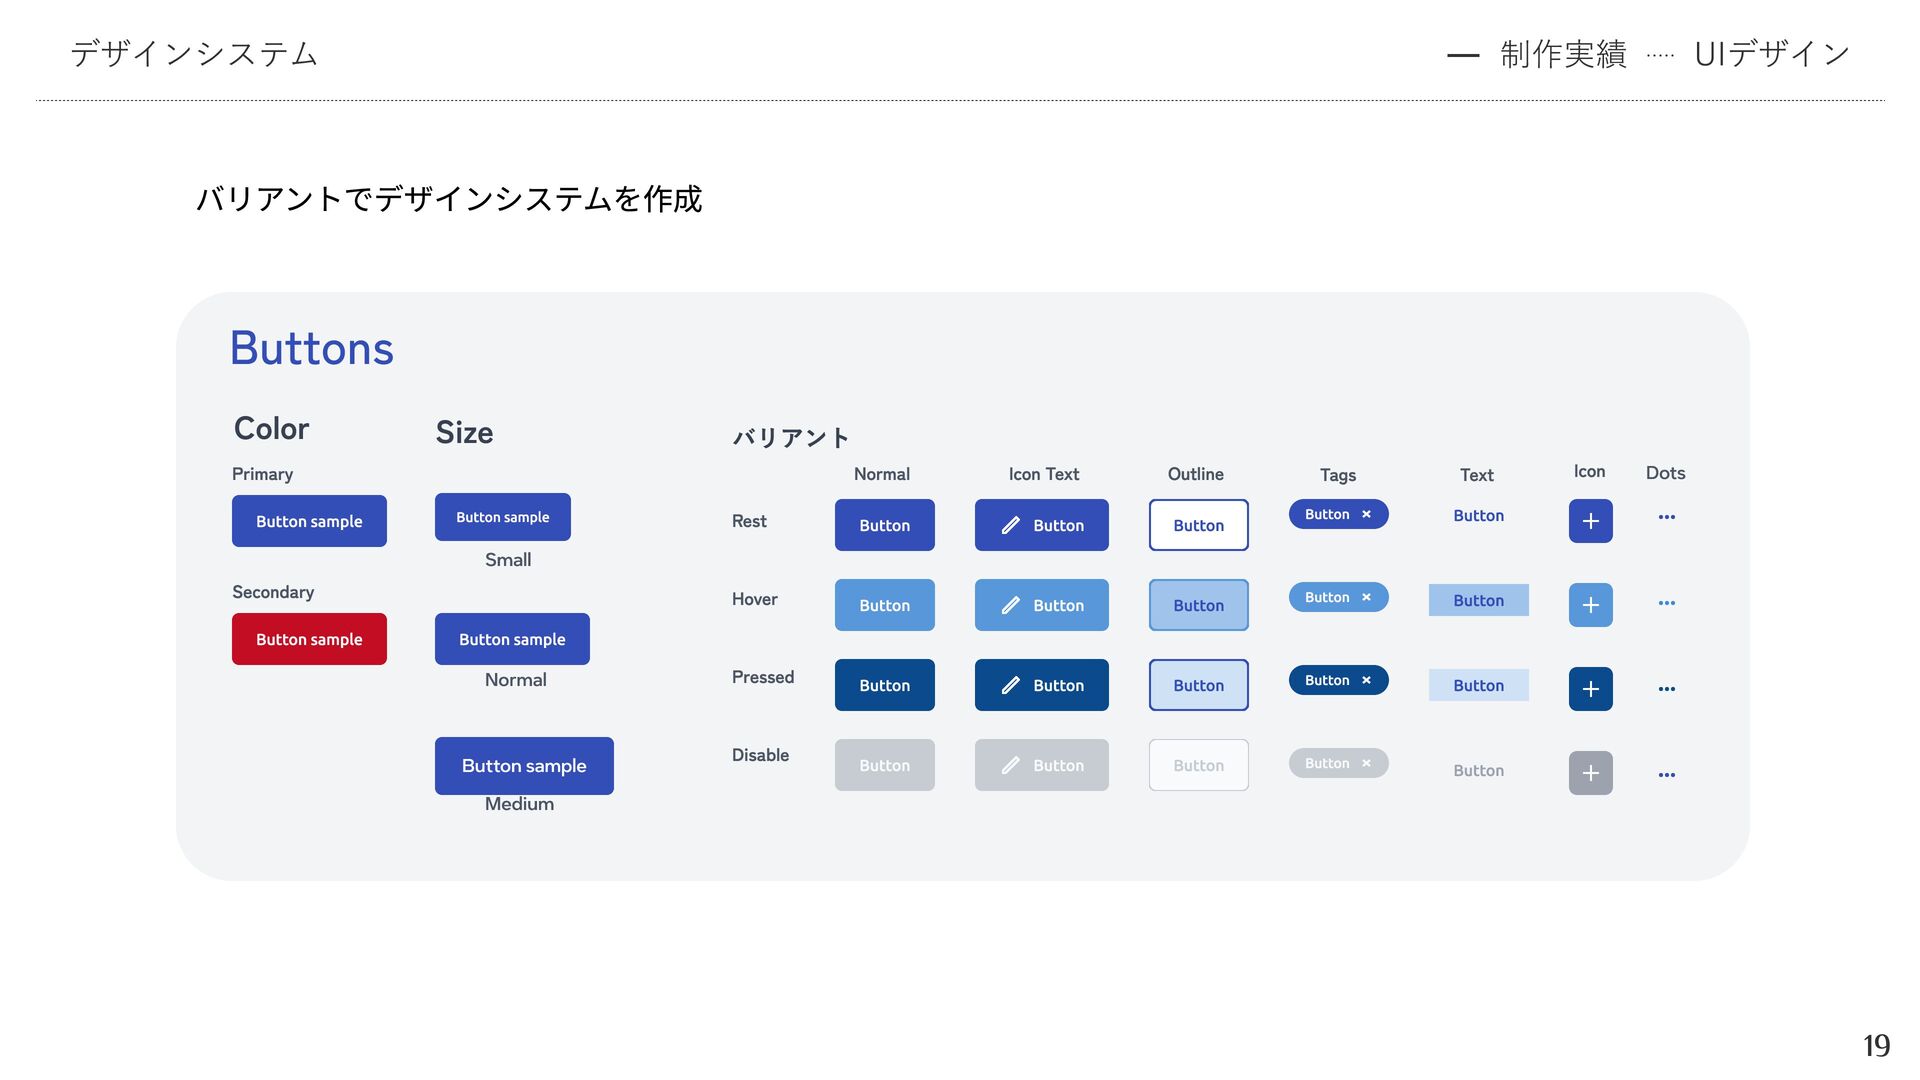Viewport: 1920px width, 1080px height.
Task: Click the Pressed row three-dots icon
Action: pos(1666,689)
